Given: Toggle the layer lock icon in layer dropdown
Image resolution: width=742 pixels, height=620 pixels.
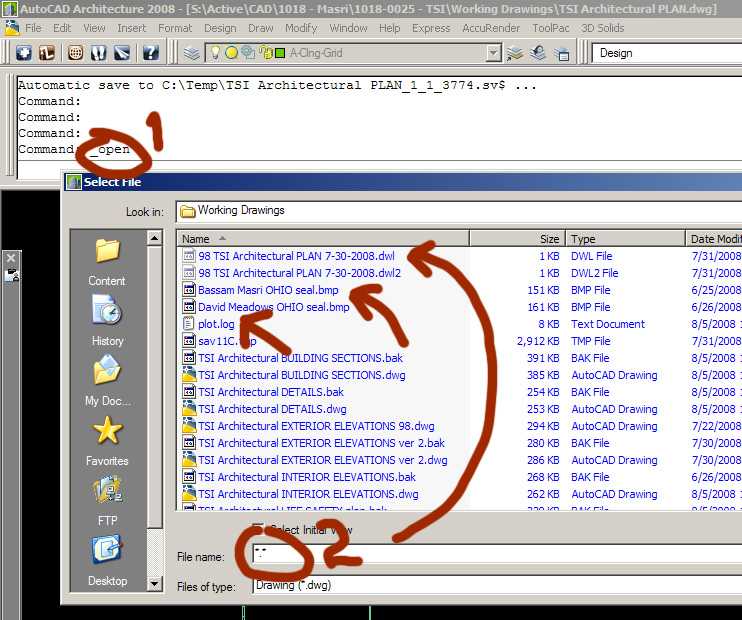Looking at the screenshot, I should pyautogui.click(x=265, y=53).
